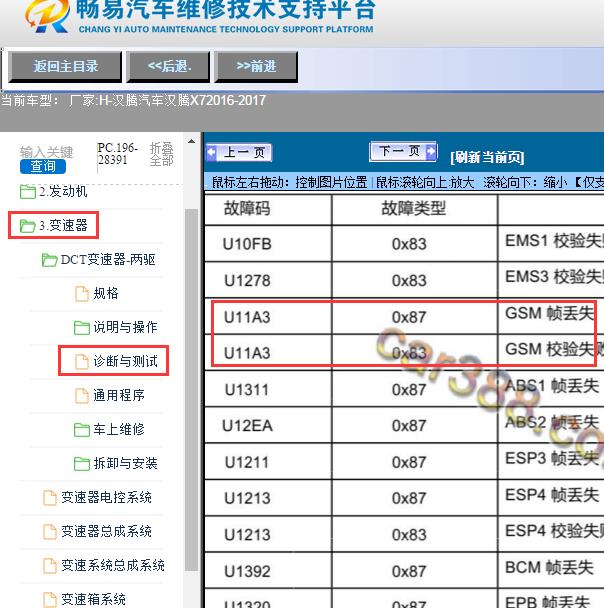Click the PC.196-28391 text
The width and height of the screenshot is (604, 608).
coord(117,154)
